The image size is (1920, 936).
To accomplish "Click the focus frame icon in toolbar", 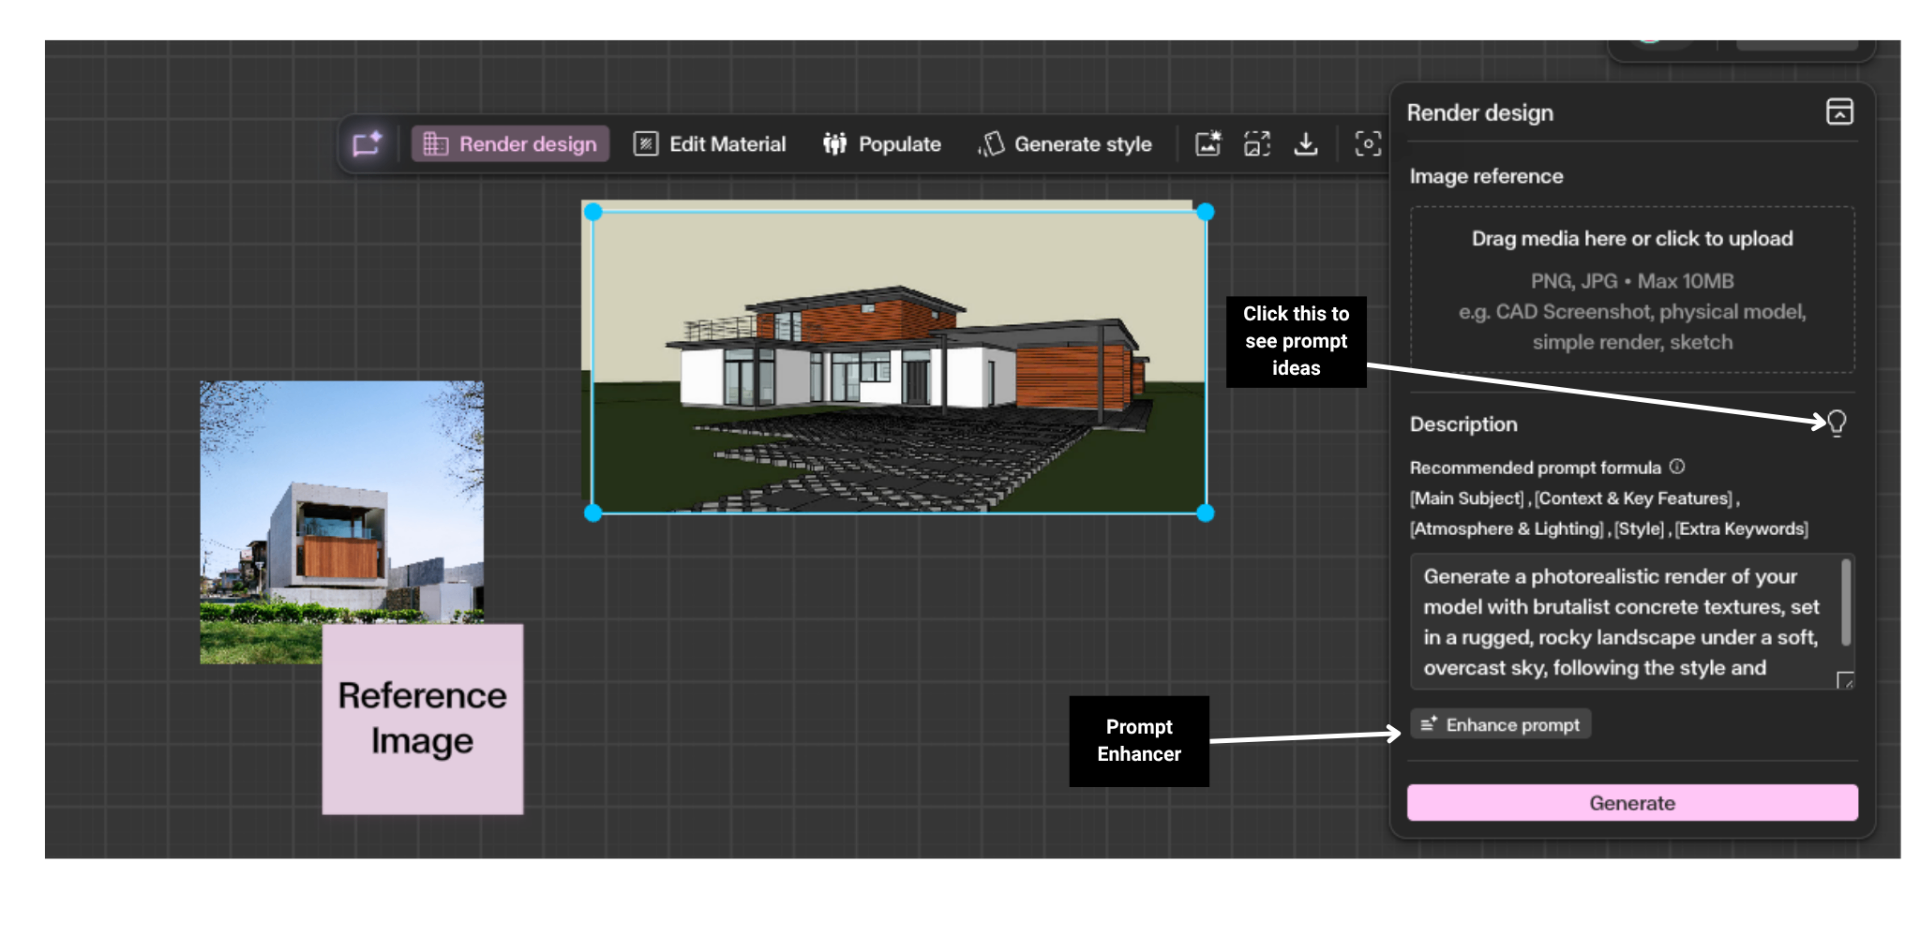I will pyautogui.click(x=1367, y=144).
